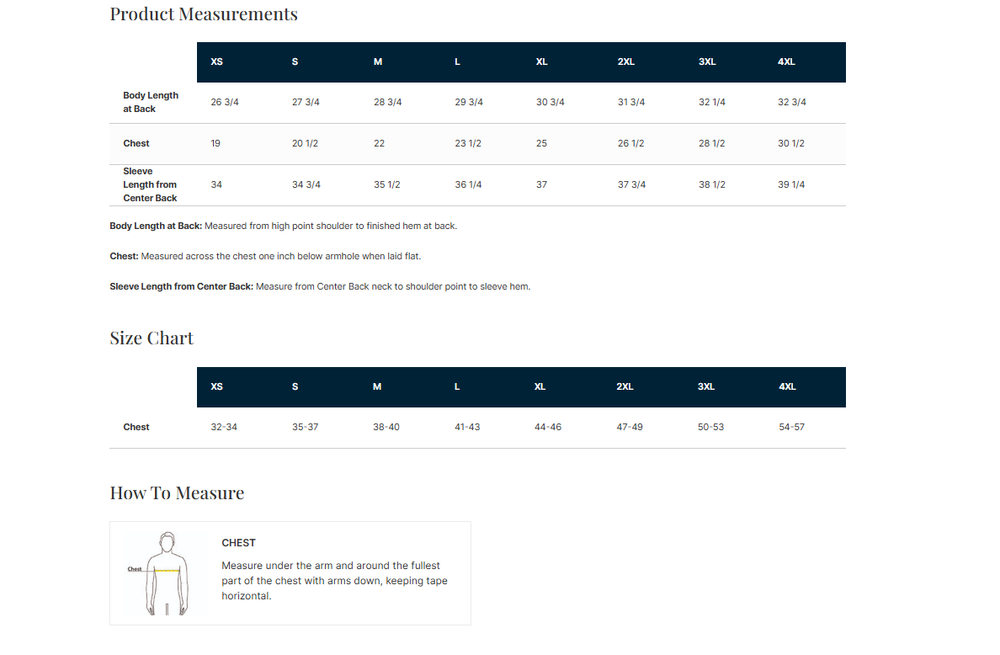Click the 38-40 chest range for size M
This screenshot has width=1000, height=655.
pos(386,427)
